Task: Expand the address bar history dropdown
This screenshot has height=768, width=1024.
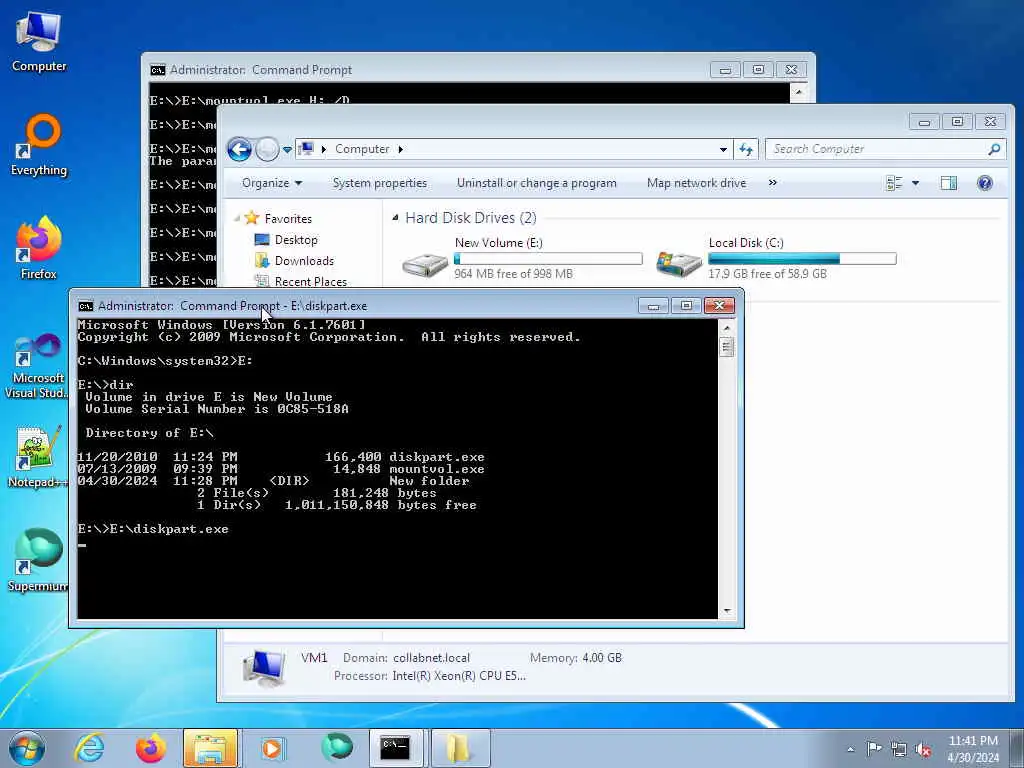Action: pos(723,149)
